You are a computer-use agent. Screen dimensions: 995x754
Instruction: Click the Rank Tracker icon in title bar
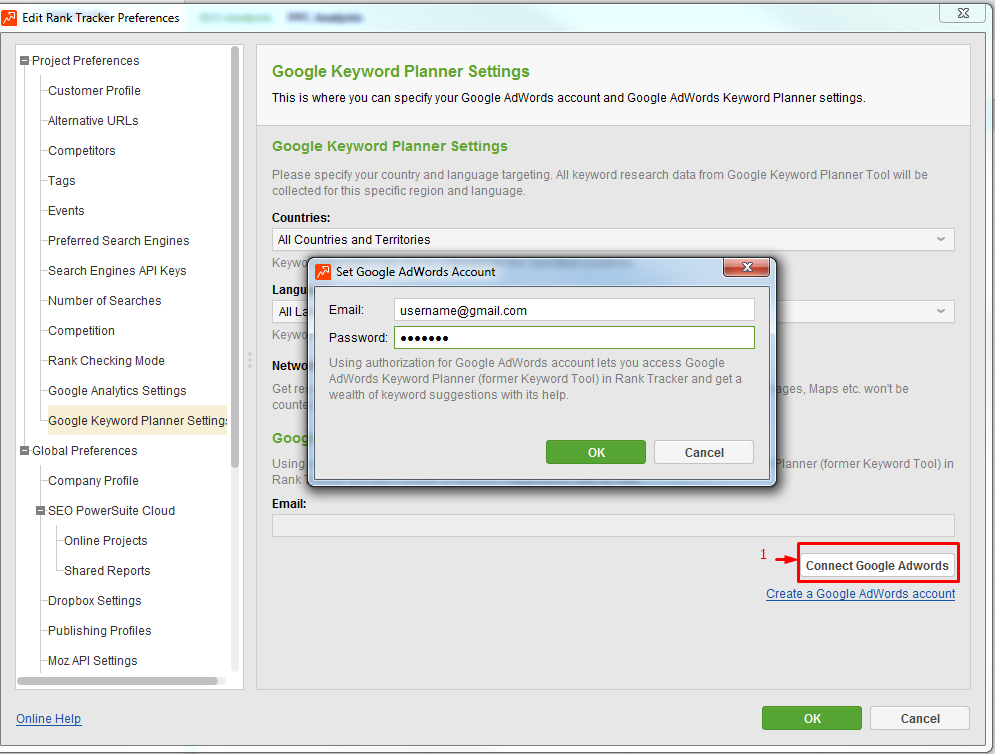click(x=9, y=18)
